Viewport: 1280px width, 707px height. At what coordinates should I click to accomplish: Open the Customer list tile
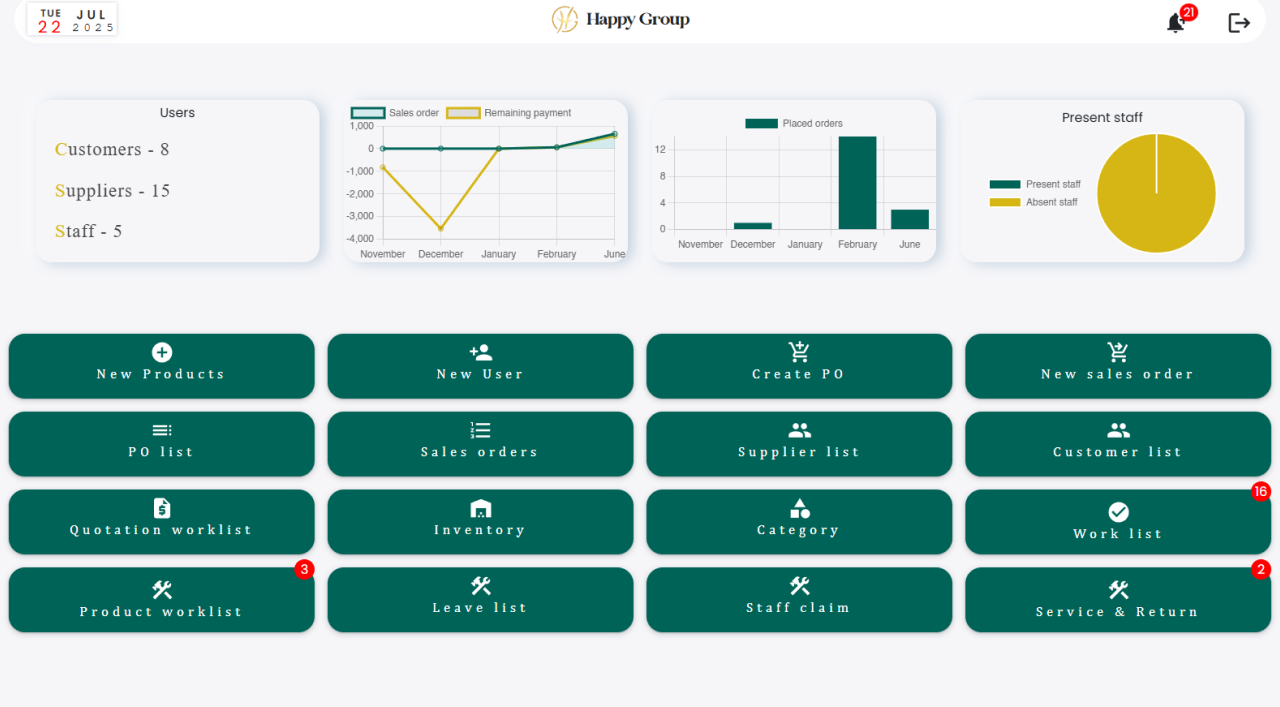1118,444
